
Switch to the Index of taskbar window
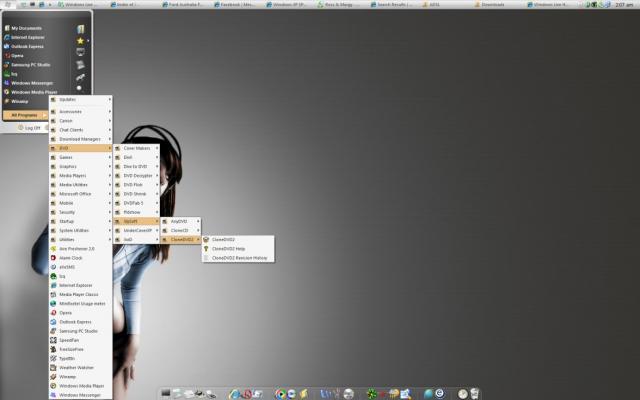pos(133,4)
